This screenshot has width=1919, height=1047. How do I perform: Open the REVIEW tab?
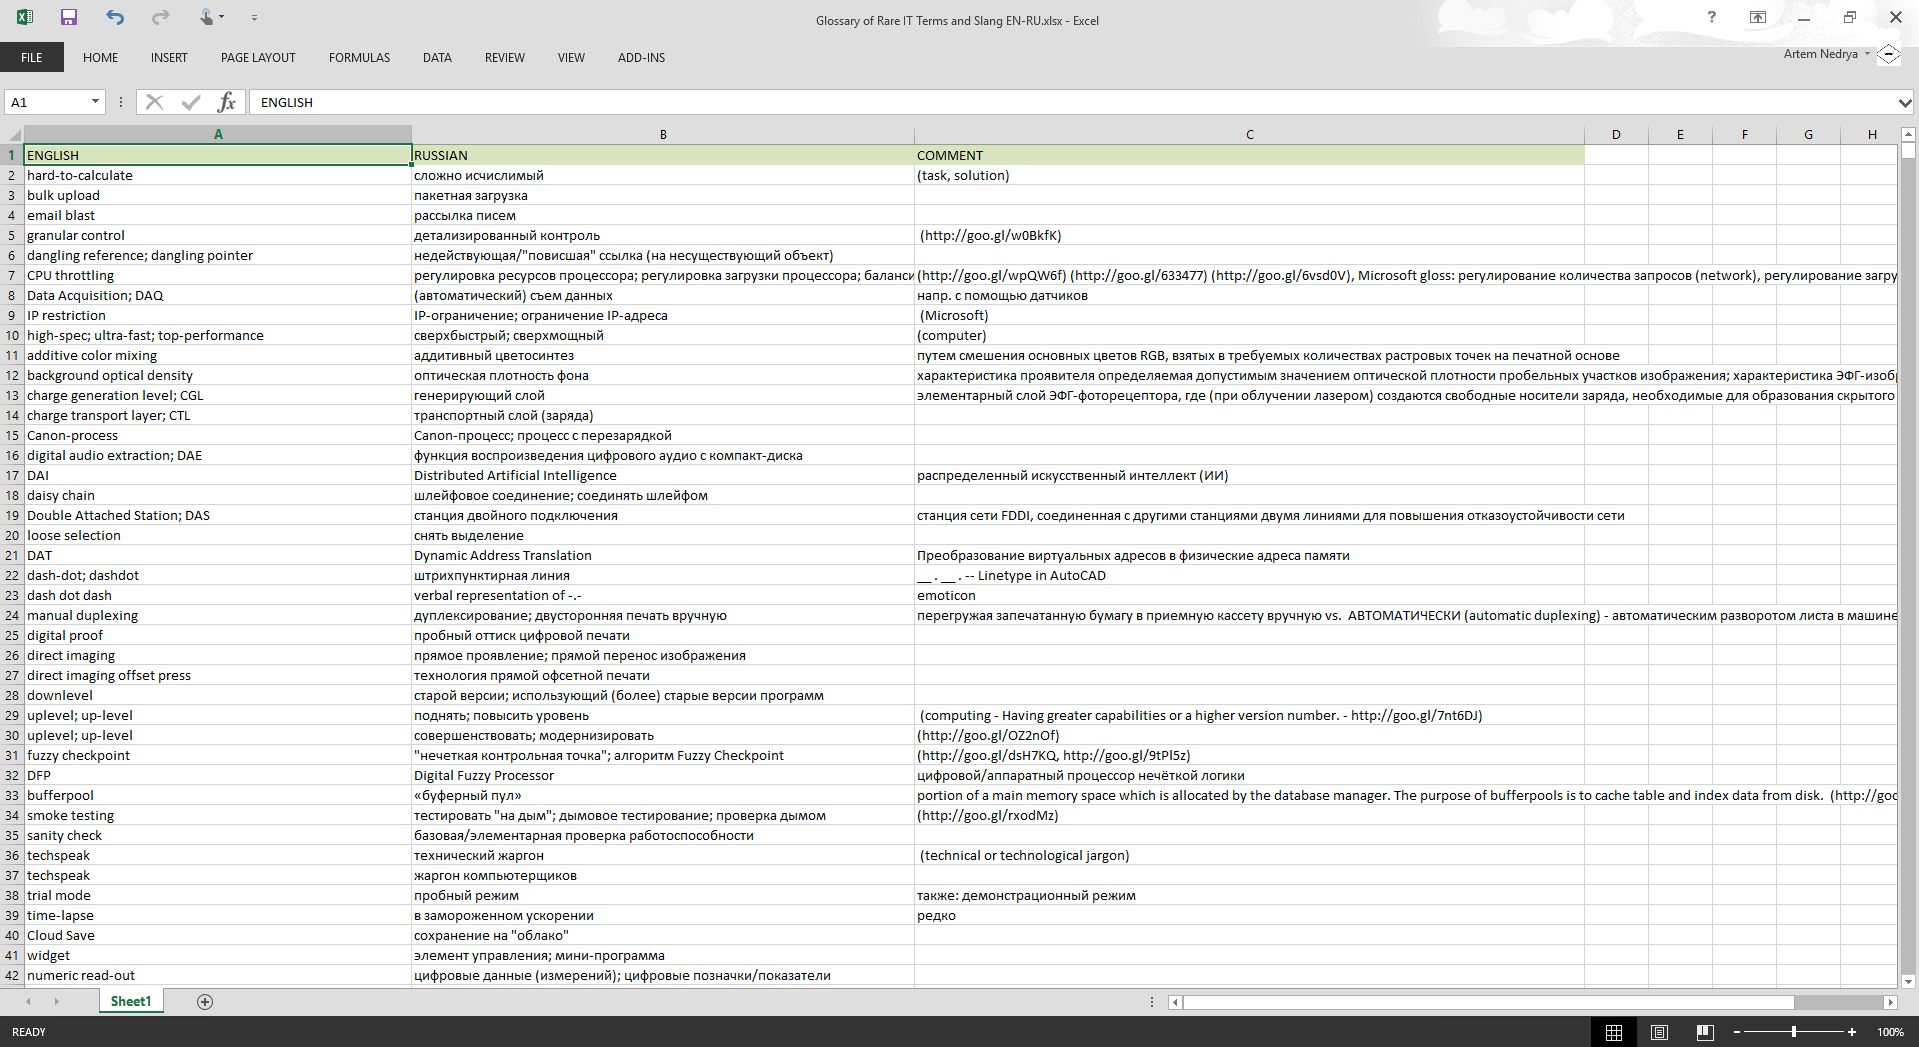pos(504,57)
